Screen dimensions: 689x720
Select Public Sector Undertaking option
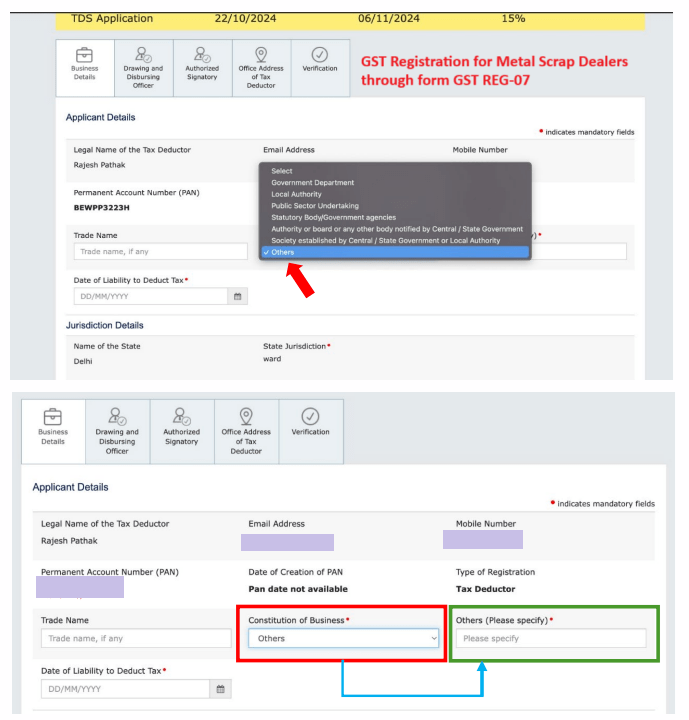click(x=314, y=205)
